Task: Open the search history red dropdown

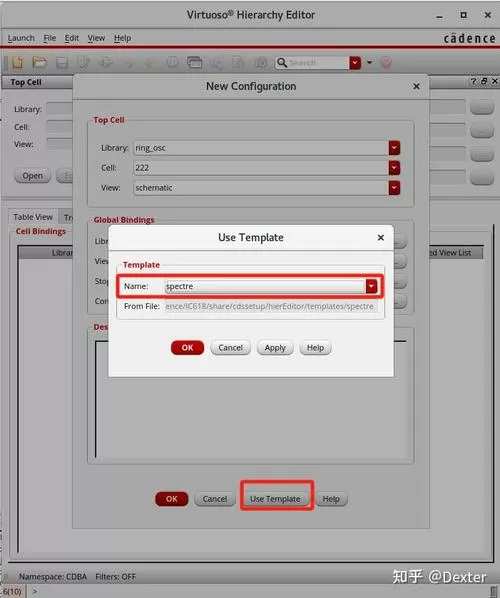Action: tap(355, 63)
